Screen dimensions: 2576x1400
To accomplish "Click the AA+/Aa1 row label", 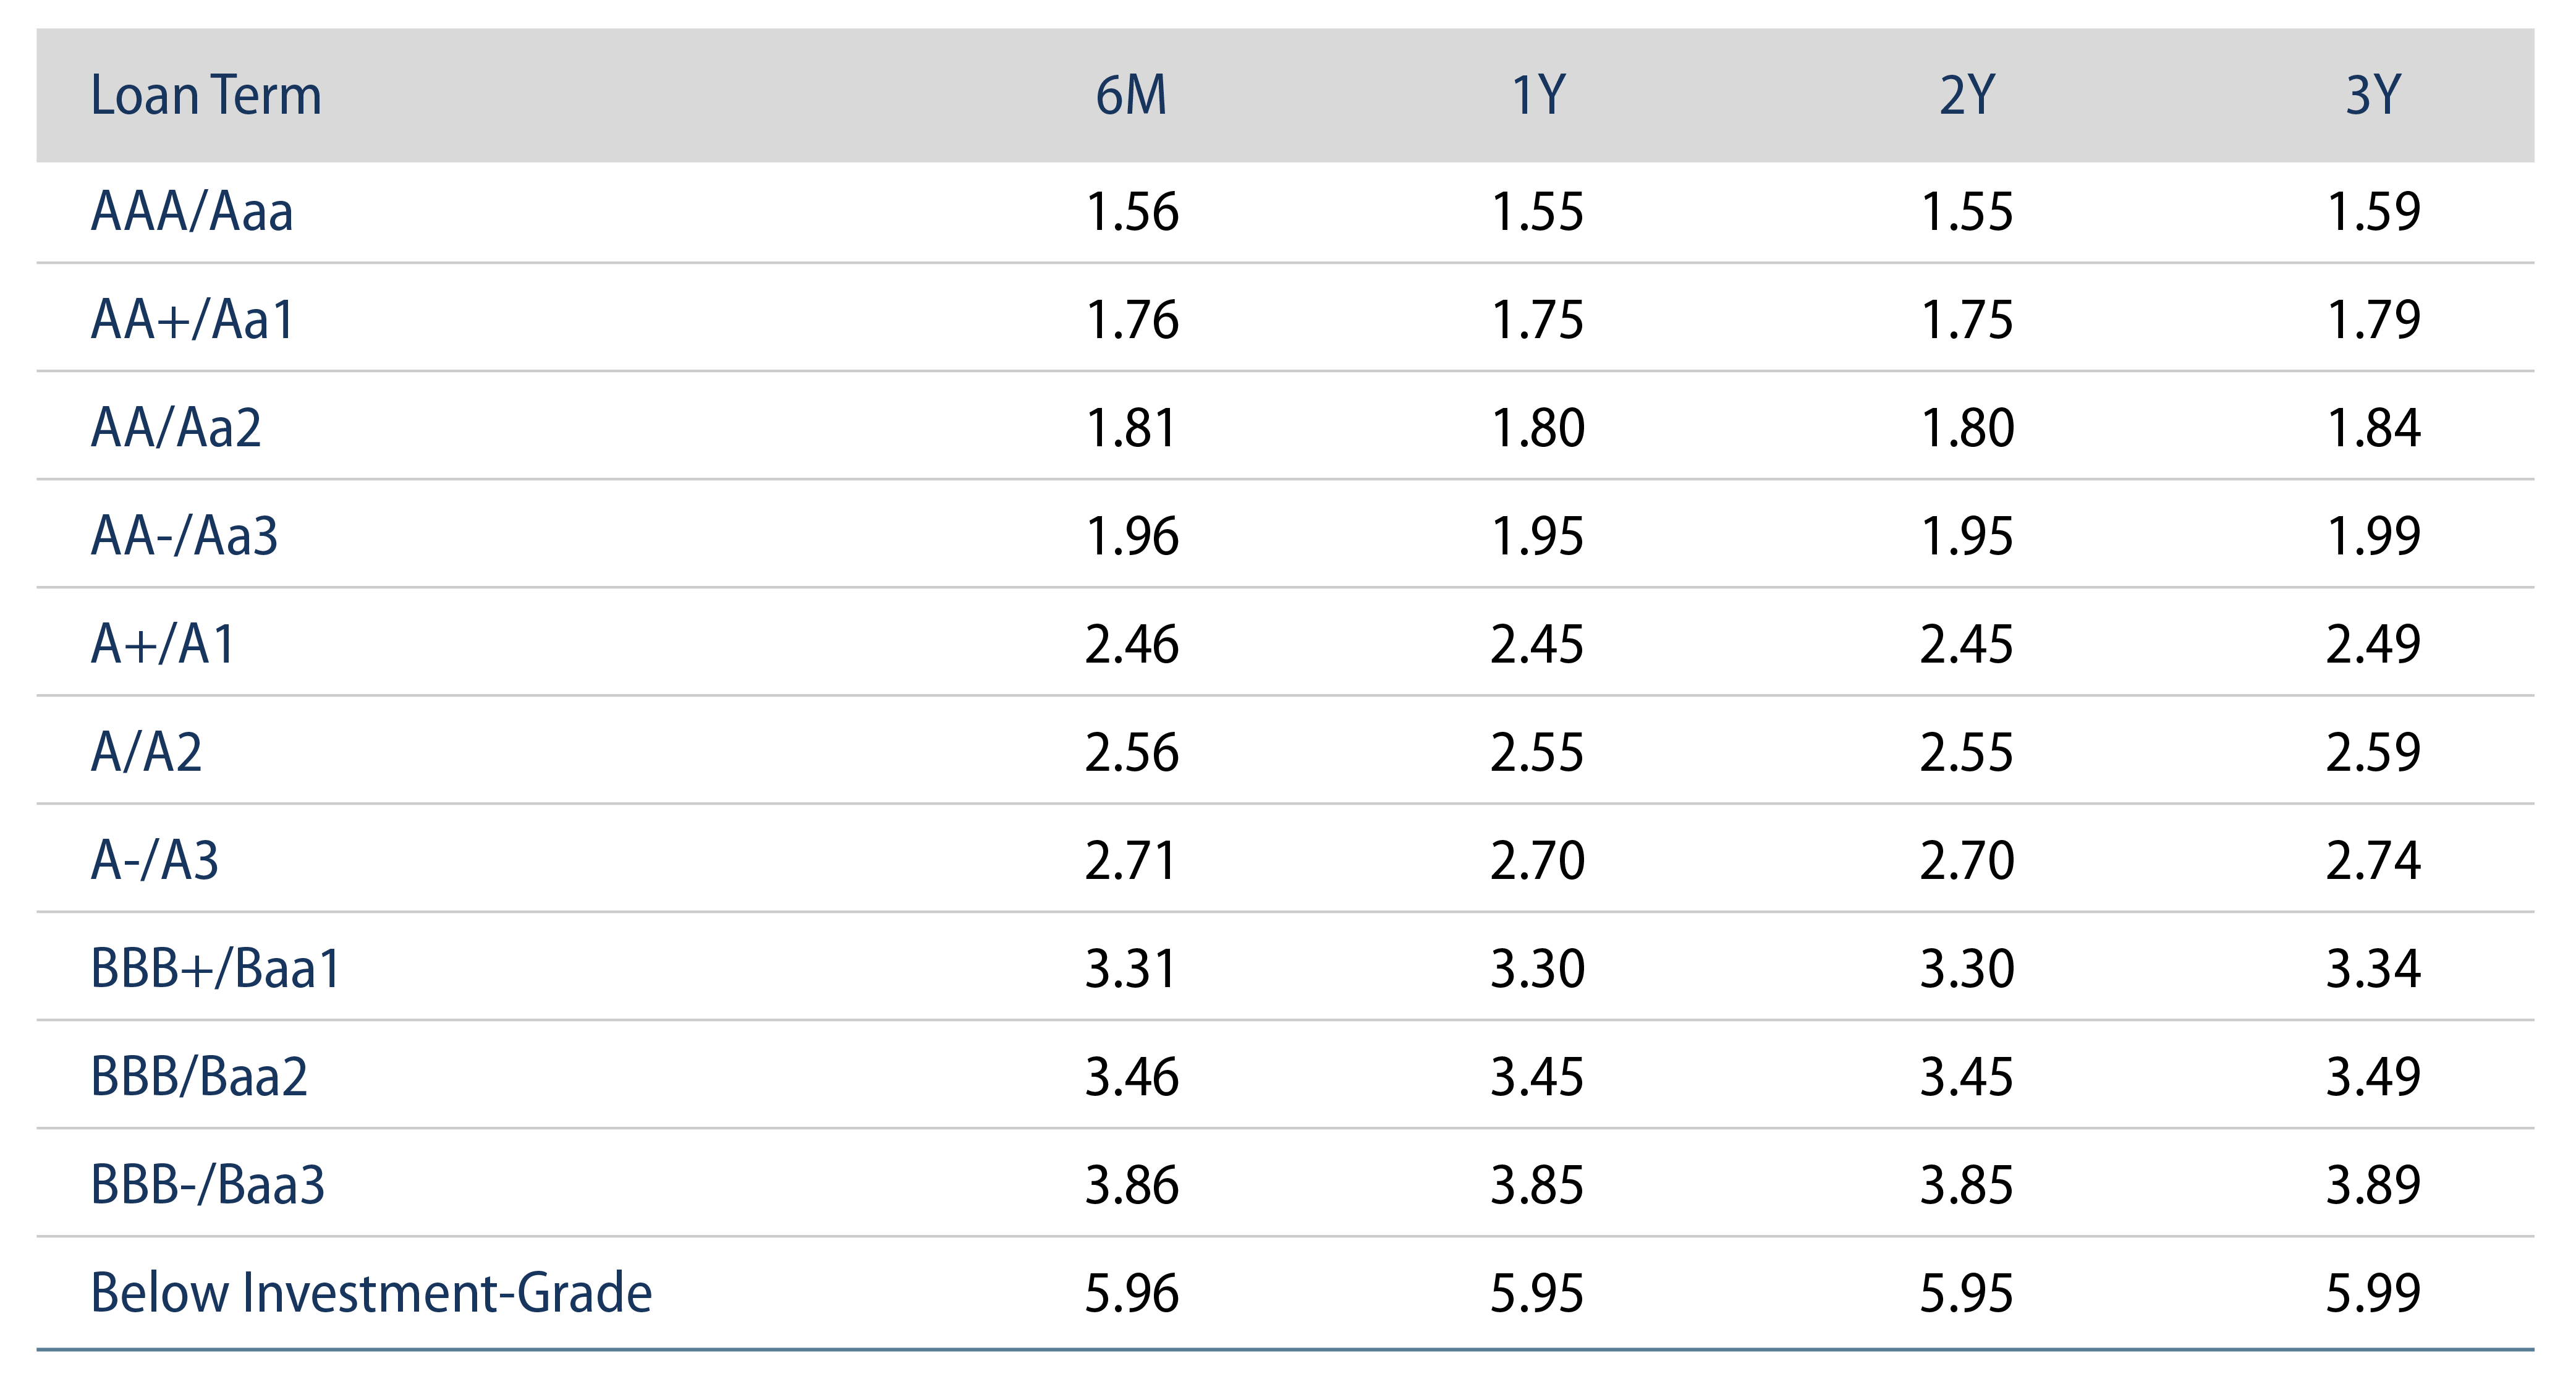I will coord(192,320).
